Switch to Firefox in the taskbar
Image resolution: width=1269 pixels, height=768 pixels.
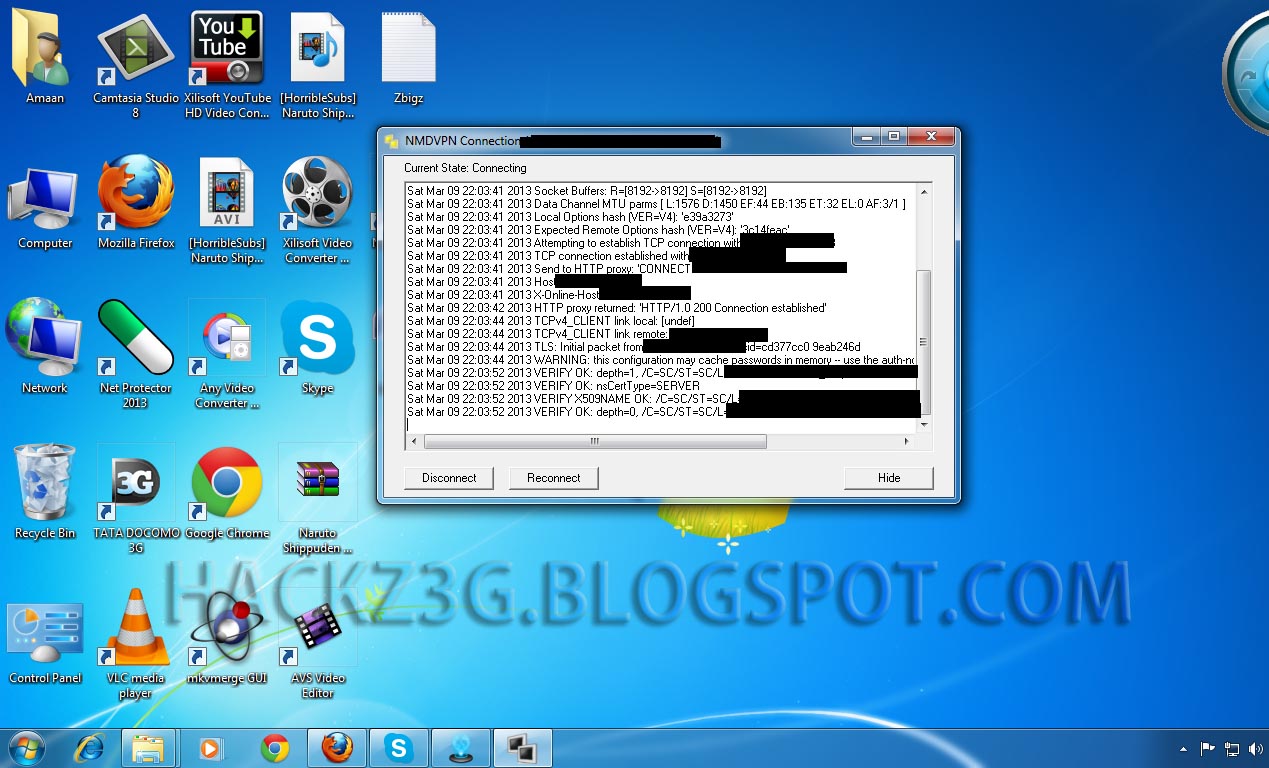pyautogui.click(x=337, y=748)
